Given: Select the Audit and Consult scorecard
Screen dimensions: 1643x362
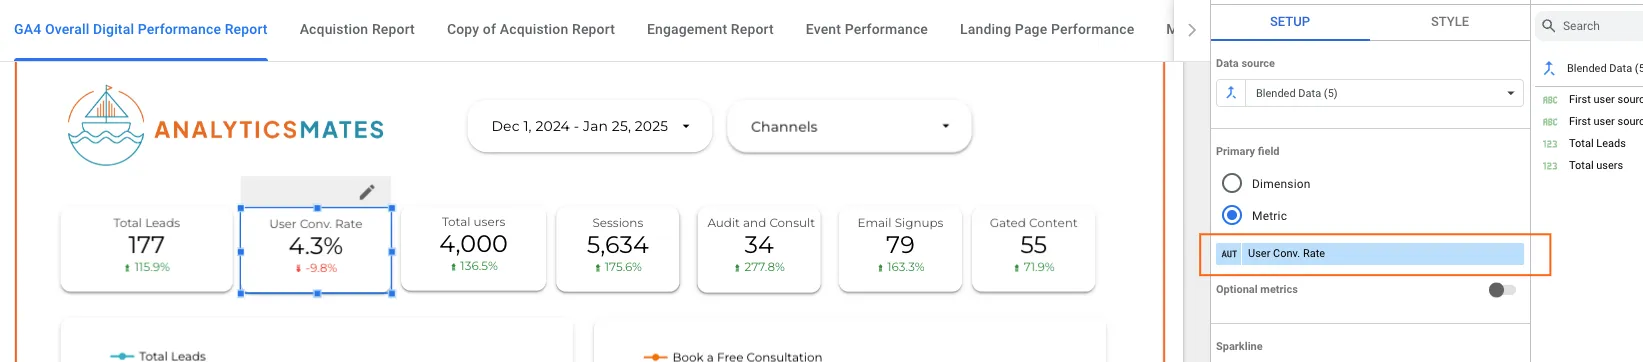Looking at the screenshot, I should pyautogui.click(x=760, y=249).
